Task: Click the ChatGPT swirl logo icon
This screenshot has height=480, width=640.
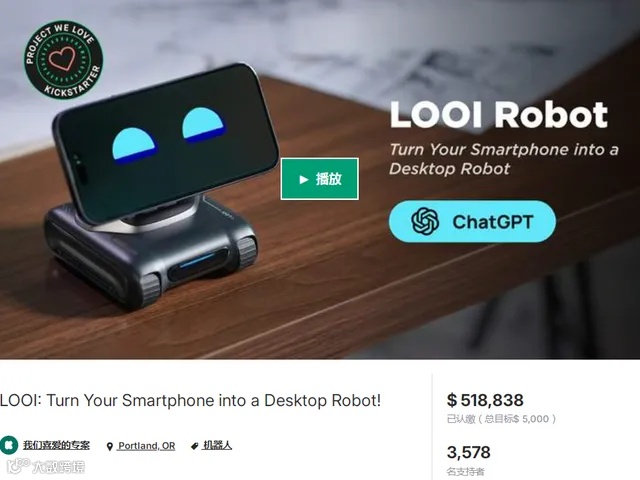Action: tap(425, 221)
